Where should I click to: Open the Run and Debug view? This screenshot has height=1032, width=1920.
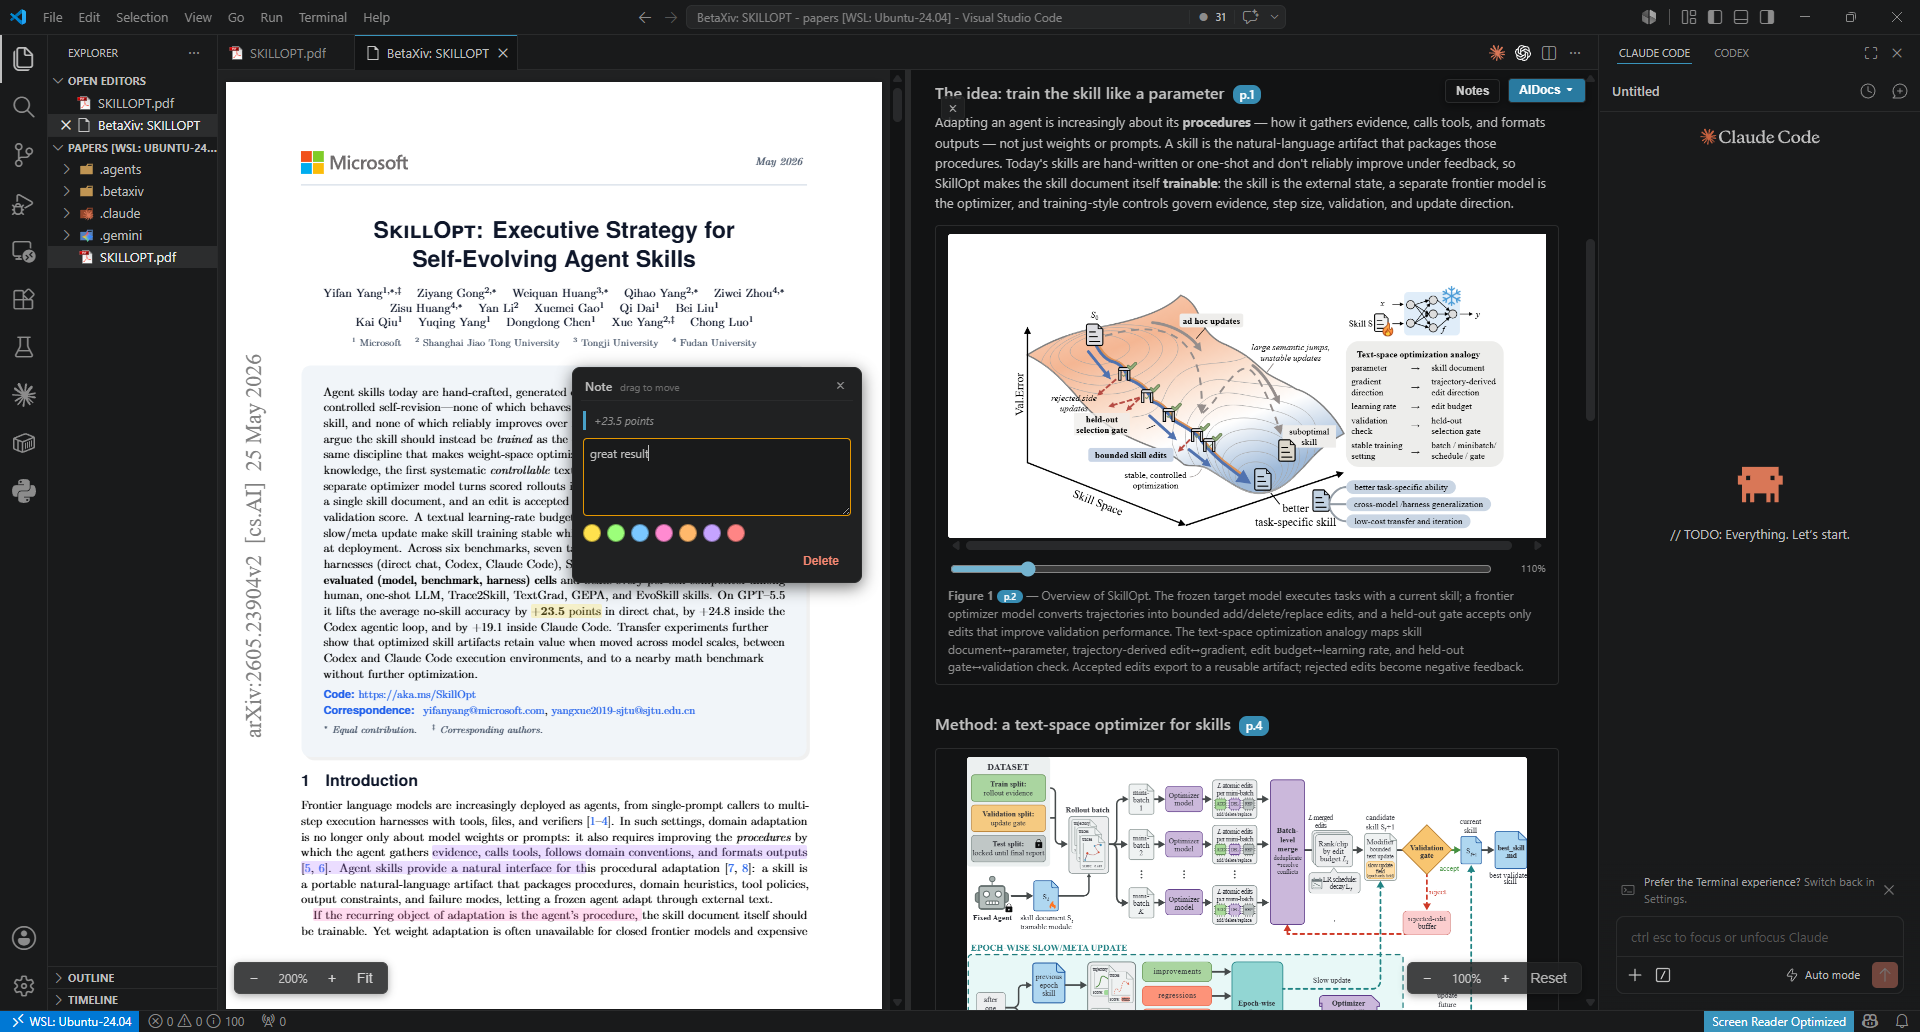(x=24, y=203)
